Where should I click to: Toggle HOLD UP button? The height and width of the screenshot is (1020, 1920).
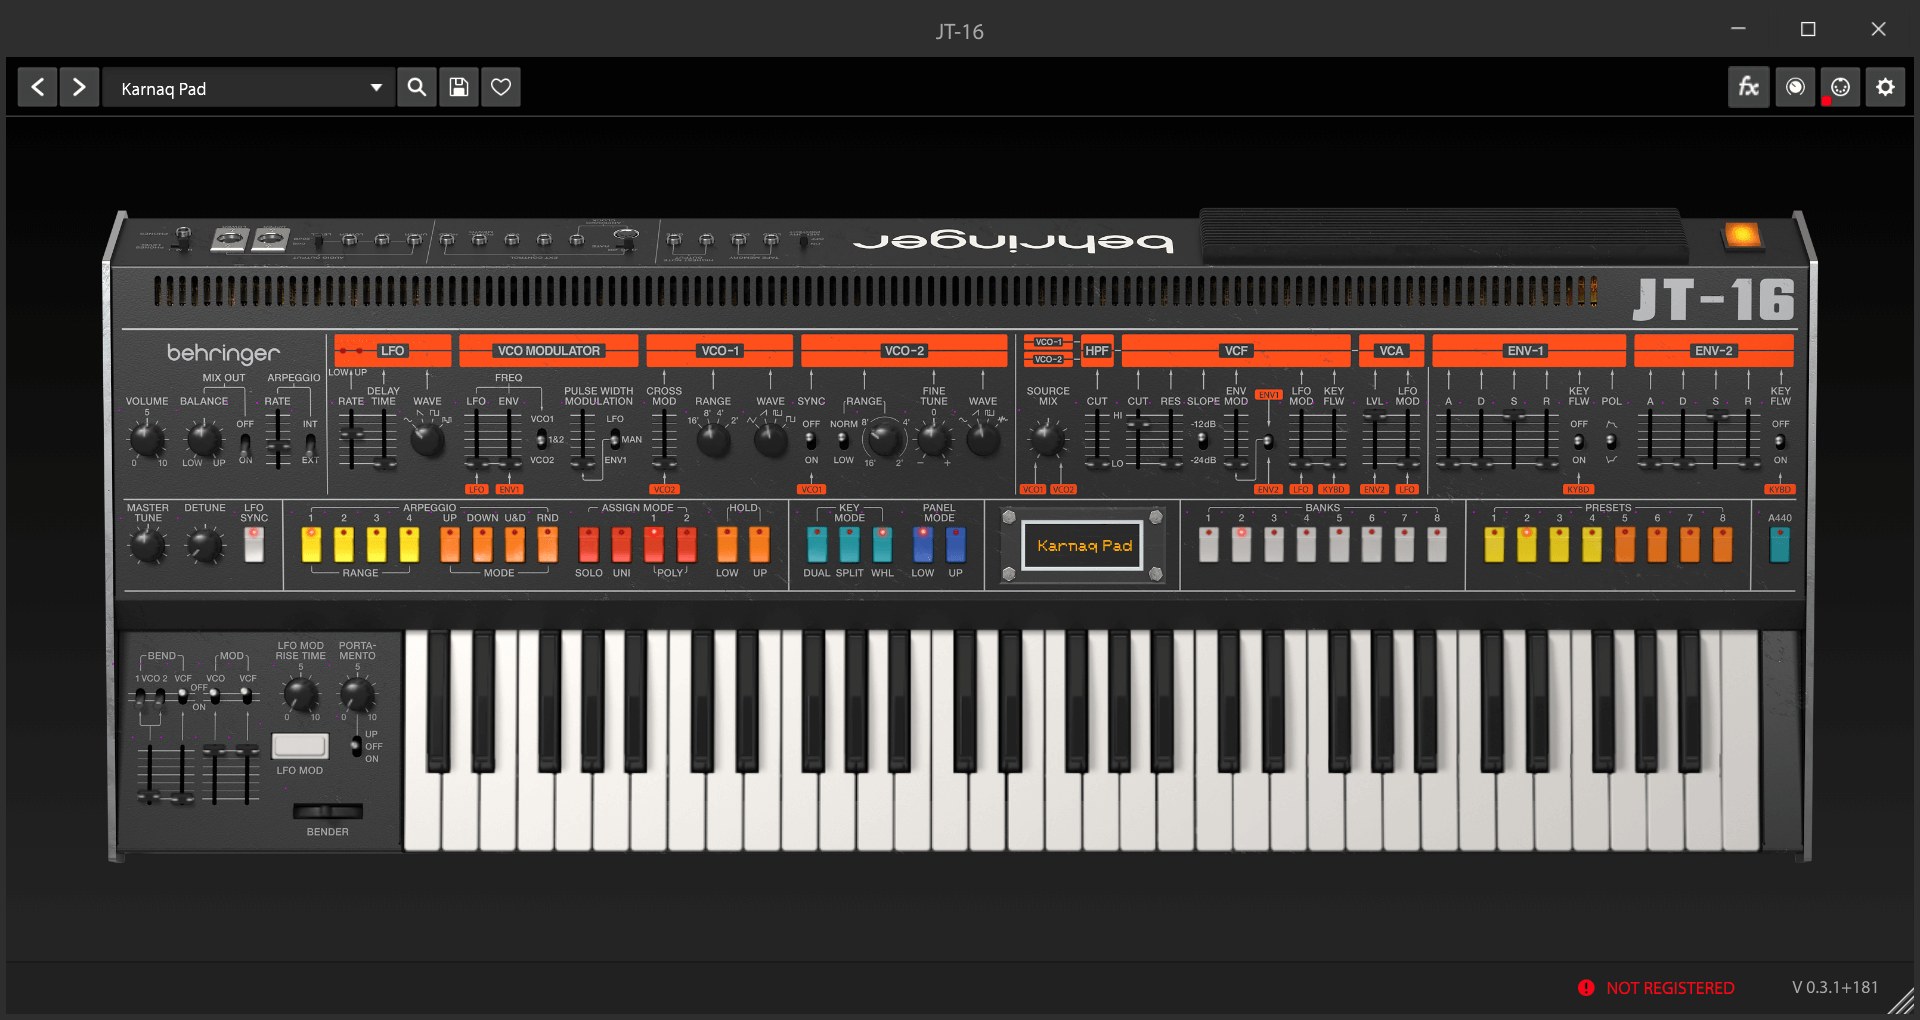[760, 545]
